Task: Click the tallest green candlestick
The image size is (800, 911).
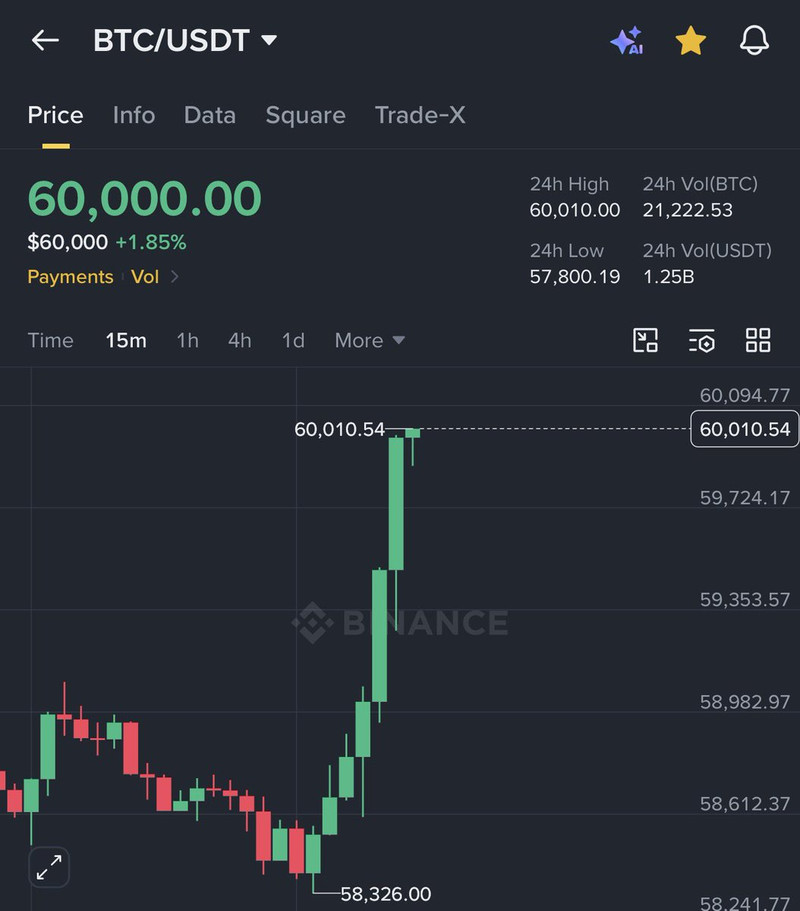Action: click(x=396, y=504)
